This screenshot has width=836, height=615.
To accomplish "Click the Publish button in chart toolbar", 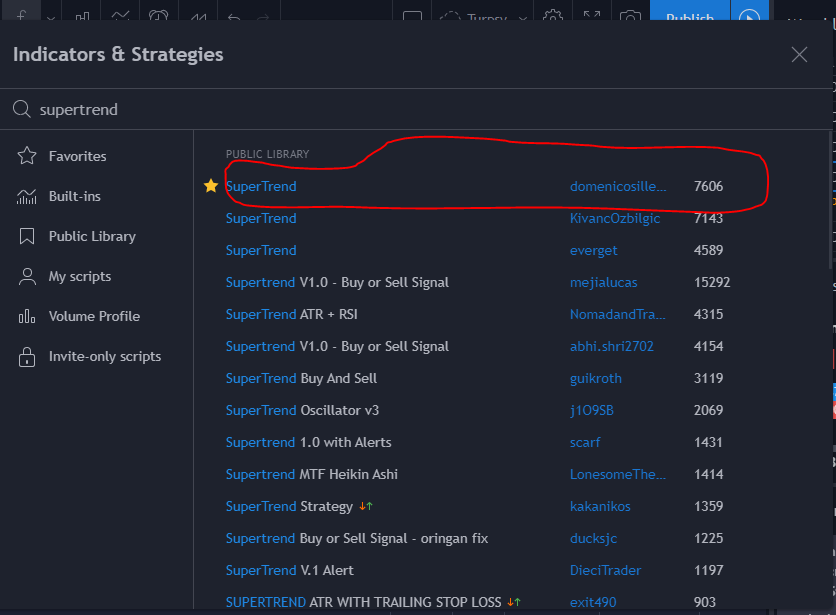I will pyautogui.click(x=689, y=11).
